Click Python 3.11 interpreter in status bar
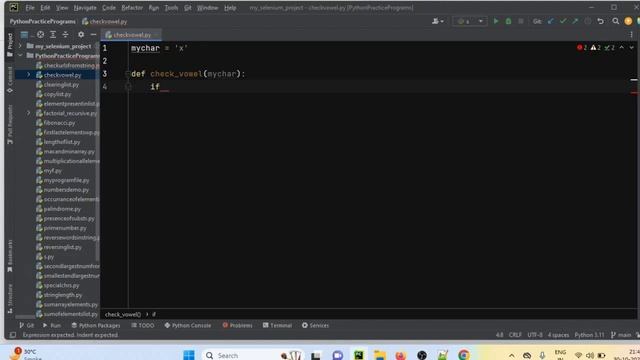Screen dimensions: 640x360 pyautogui.click(x=589, y=335)
